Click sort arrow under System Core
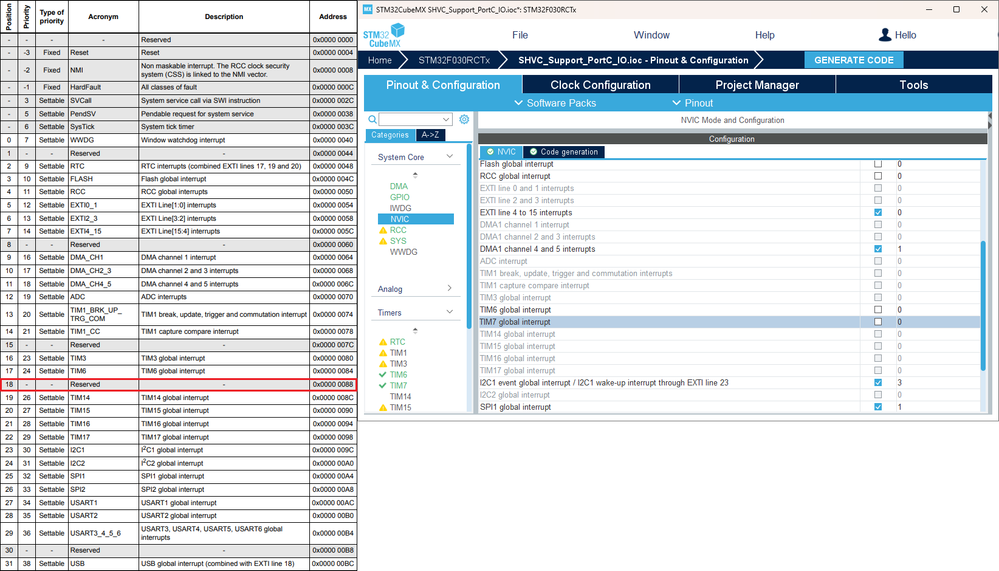 [415, 175]
